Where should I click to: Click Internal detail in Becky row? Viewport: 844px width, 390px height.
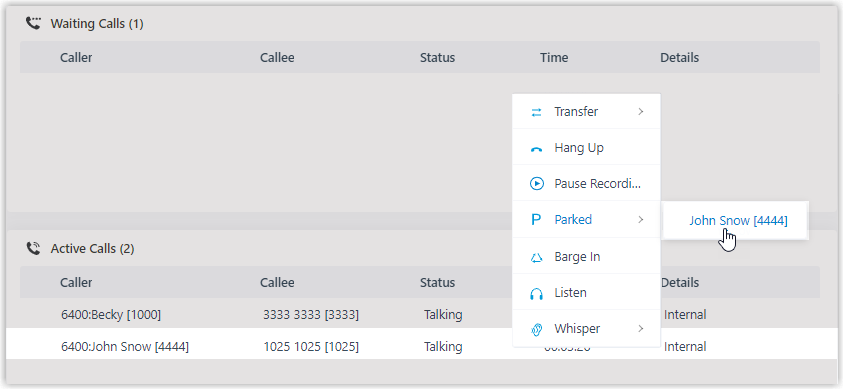[685, 315]
